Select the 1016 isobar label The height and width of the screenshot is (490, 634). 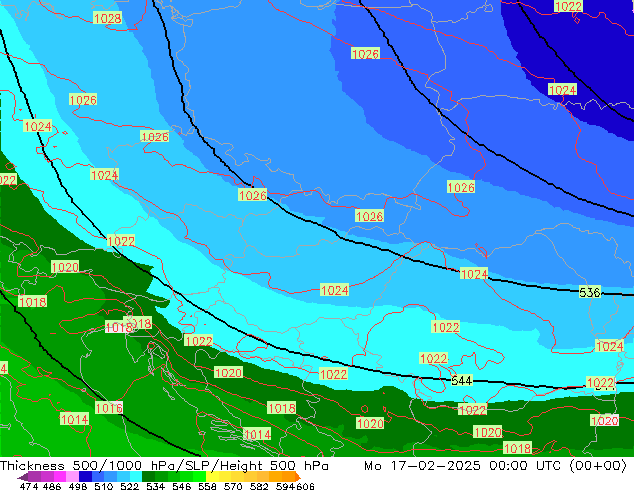click(x=109, y=408)
